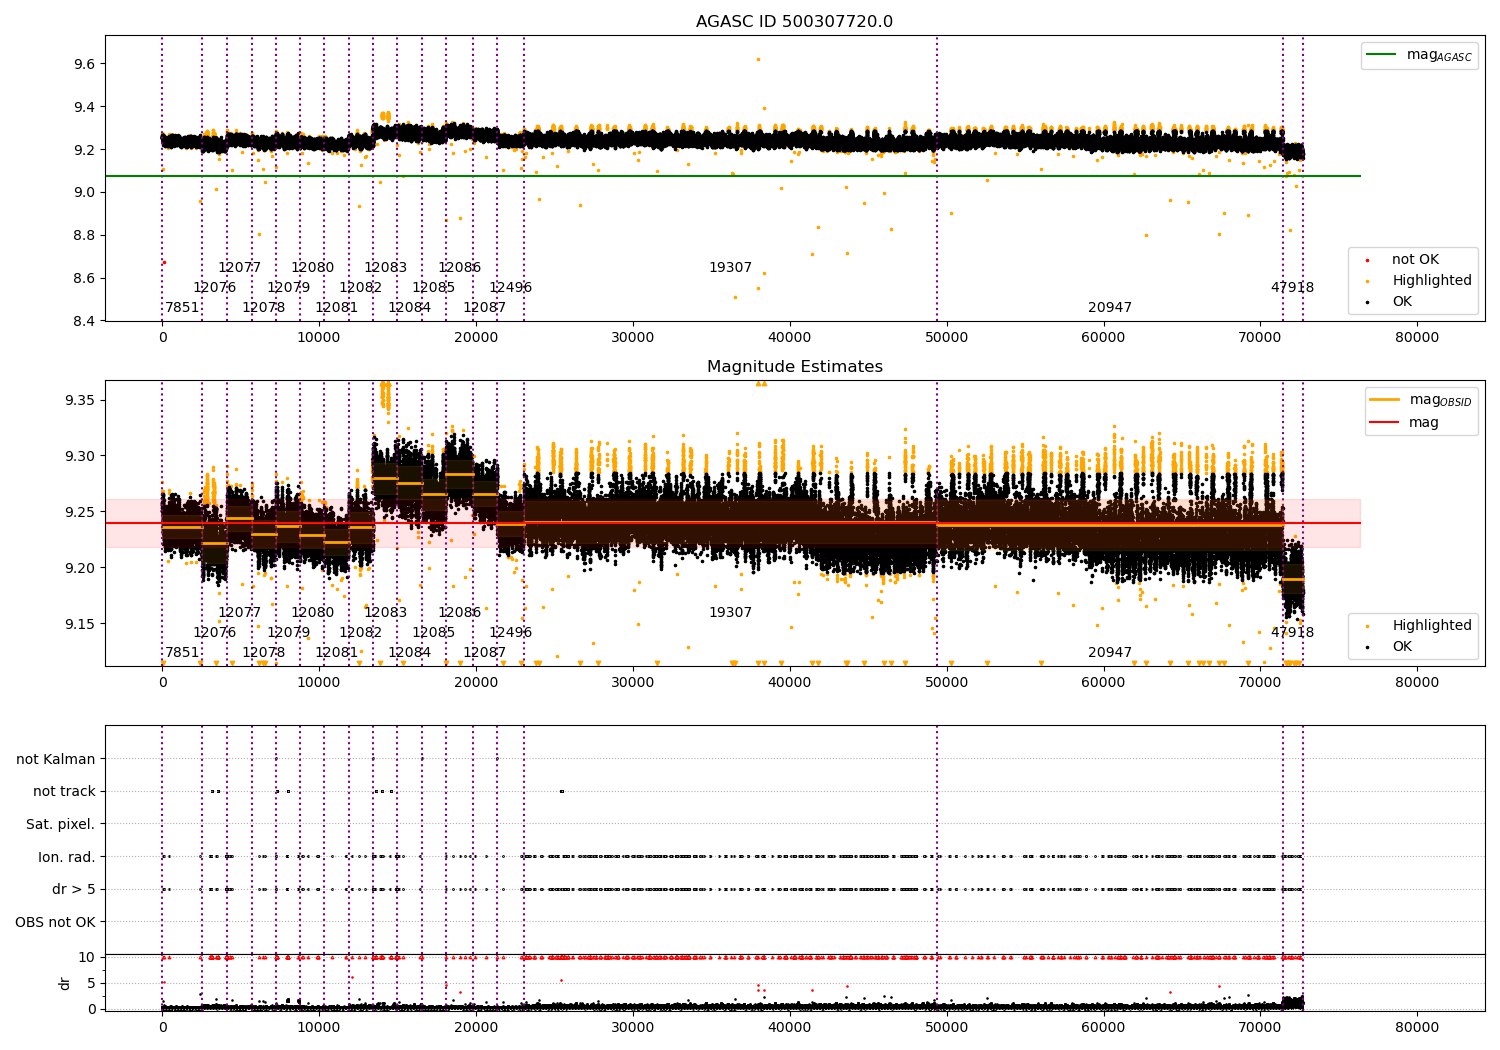Click the "Magnitude Estimates" plot title

click(795, 367)
